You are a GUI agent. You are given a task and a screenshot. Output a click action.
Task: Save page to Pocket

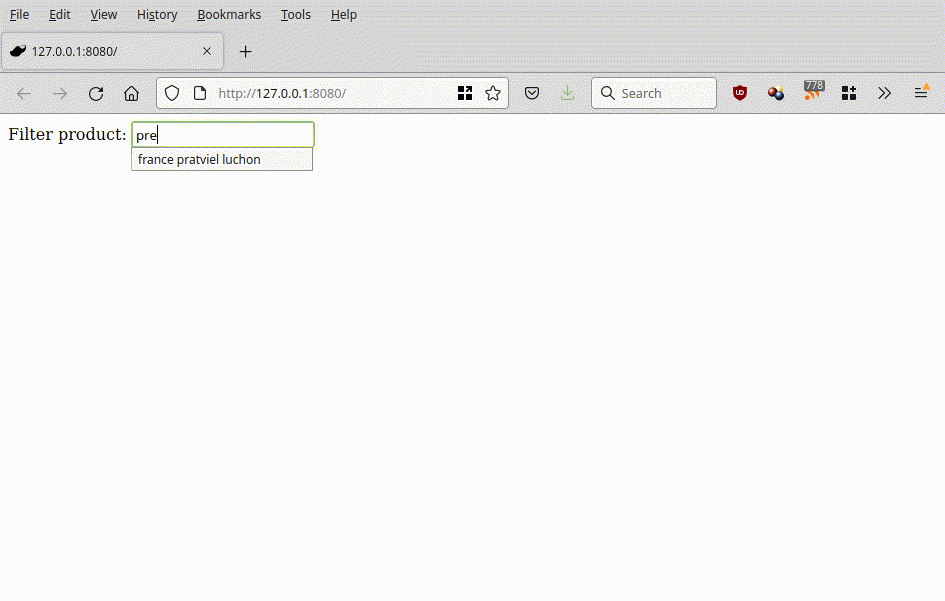pos(533,93)
